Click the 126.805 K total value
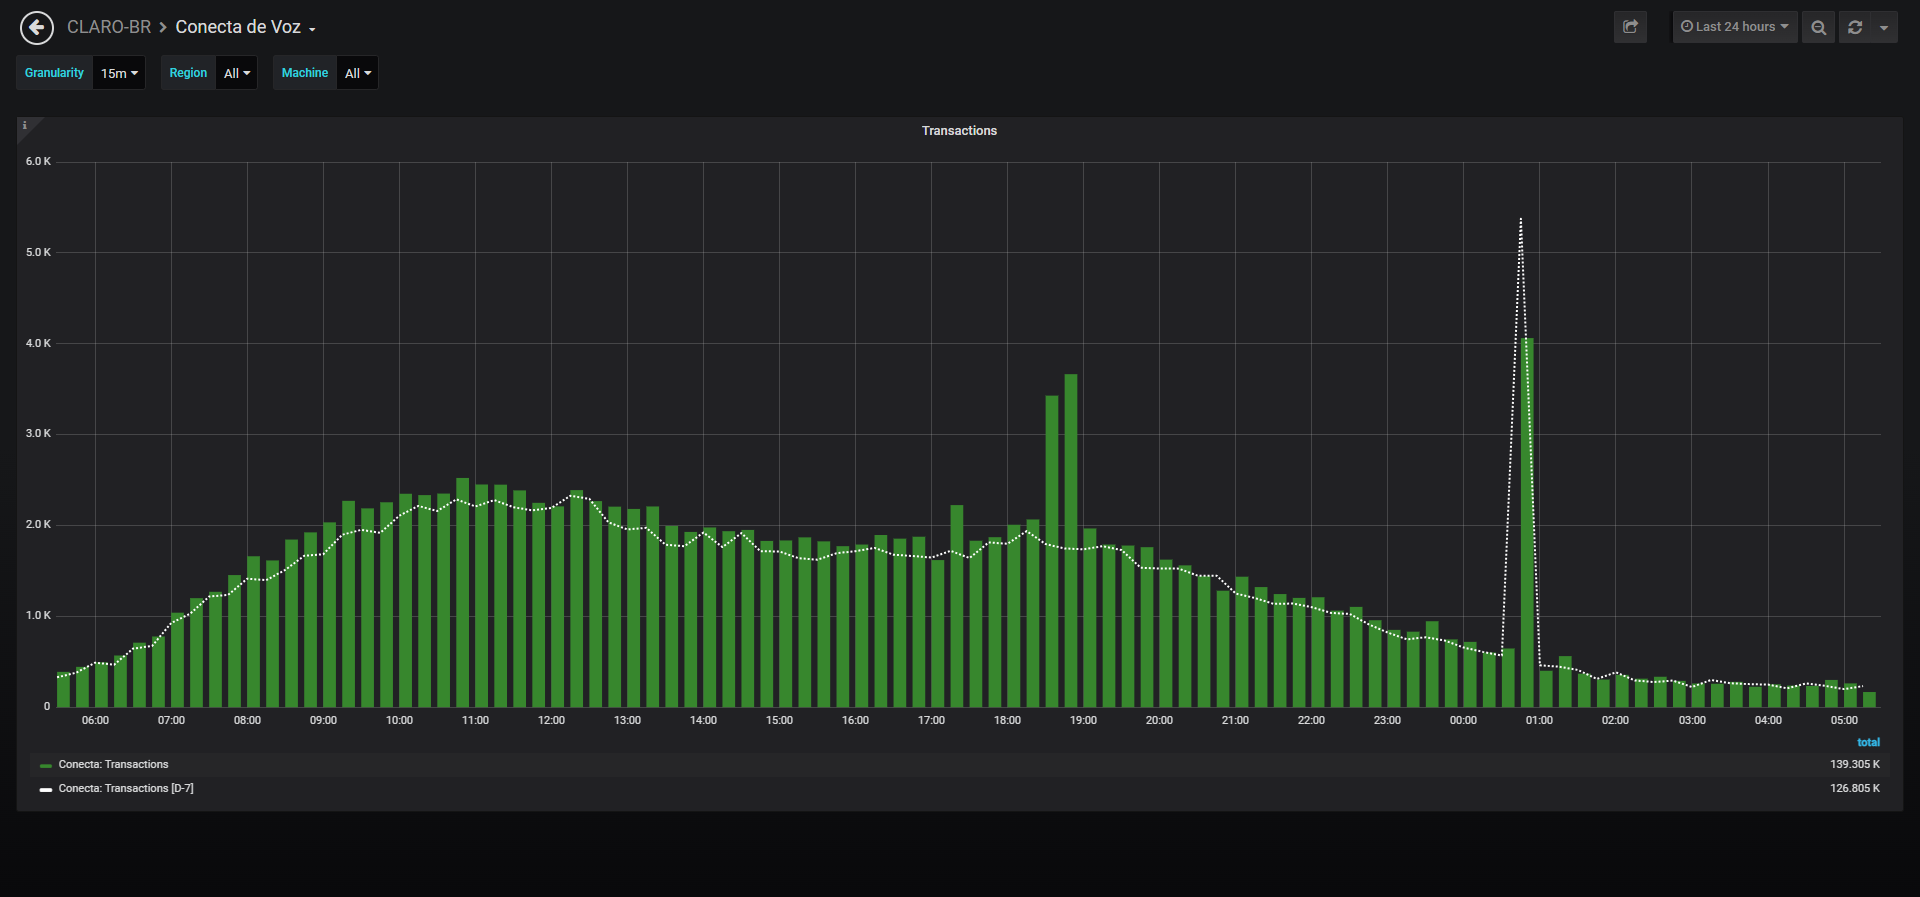Image resolution: width=1920 pixels, height=897 pixels. 1855,788
